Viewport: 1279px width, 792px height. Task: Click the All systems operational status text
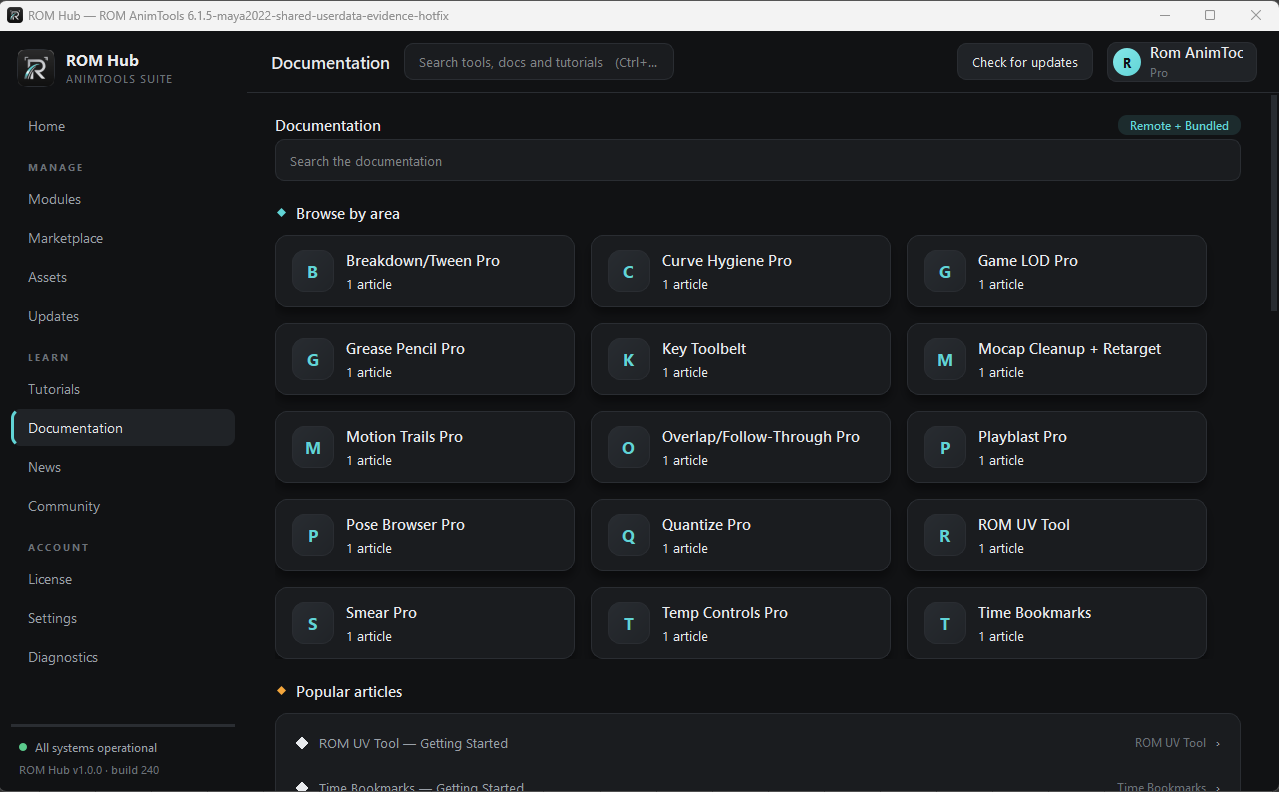click(x=96, y=748)
